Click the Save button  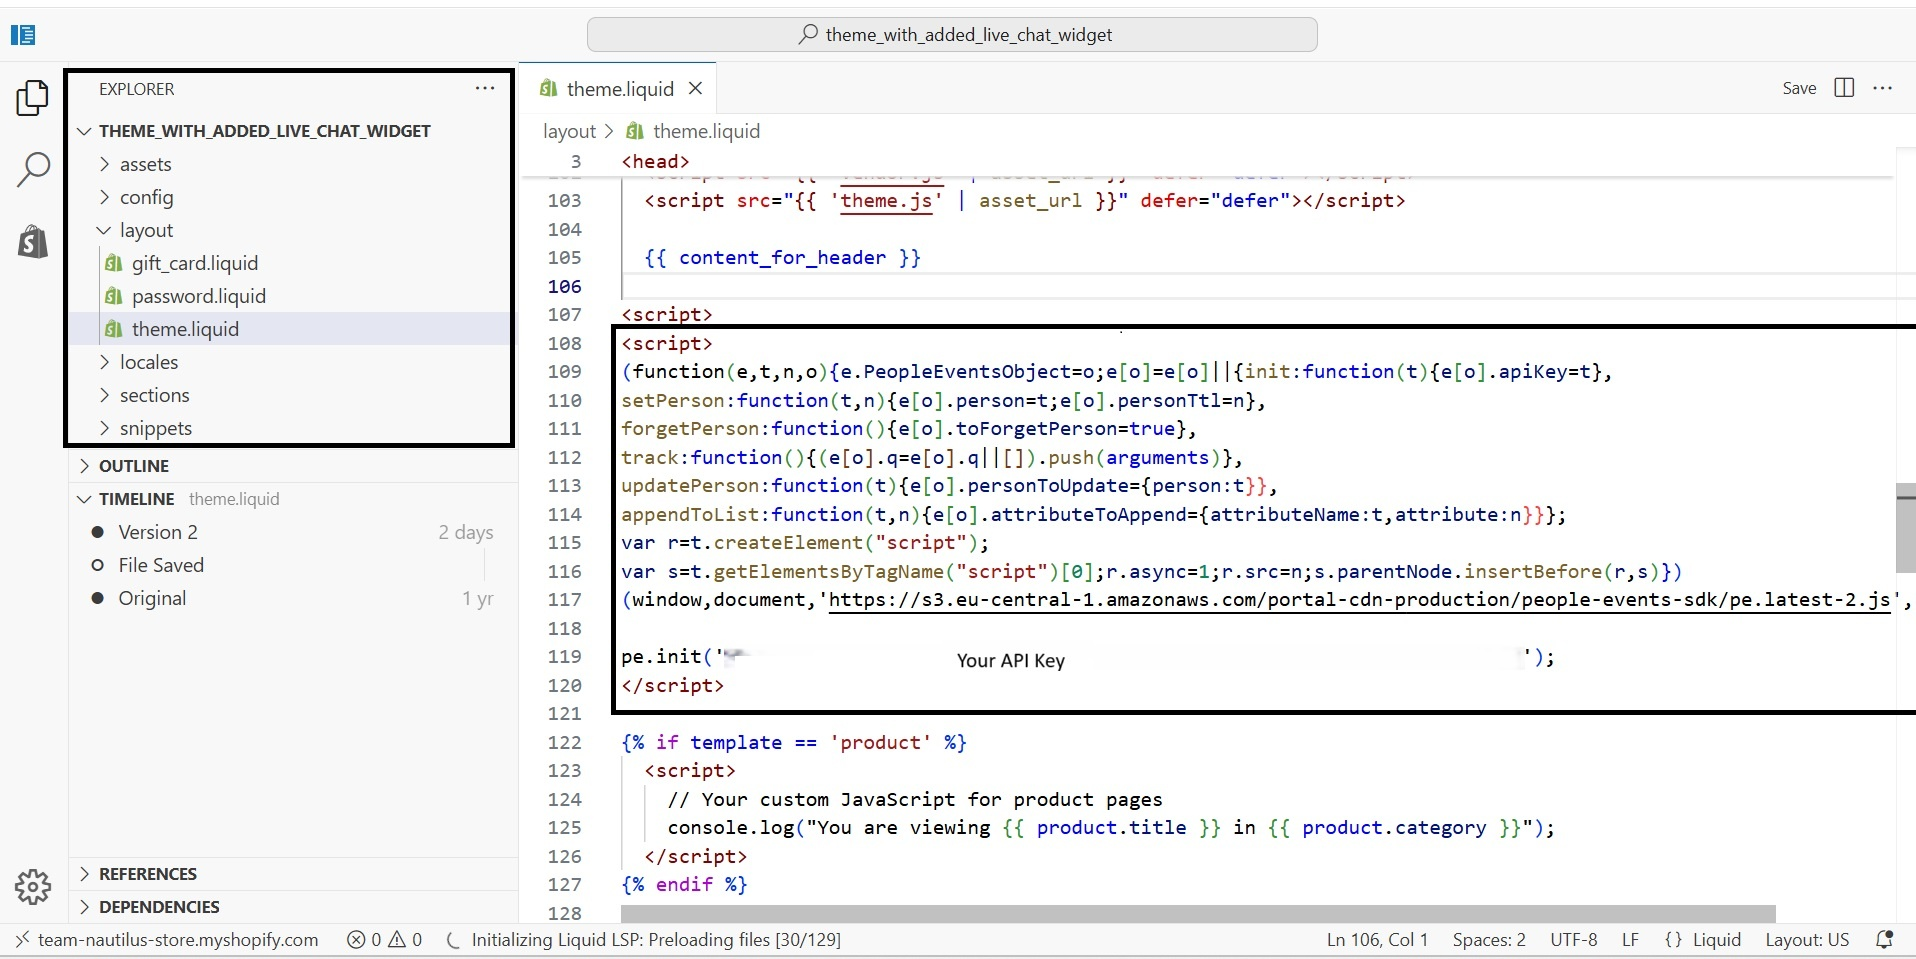(x=1799, y=88)
